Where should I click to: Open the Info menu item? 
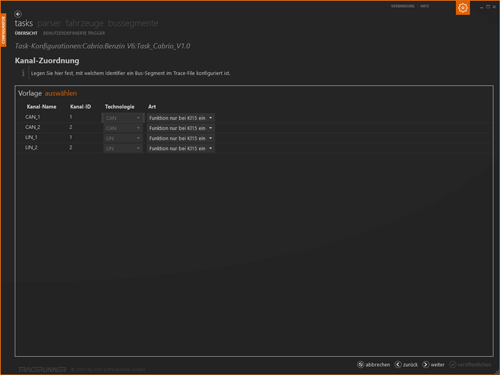click(424, 6)
